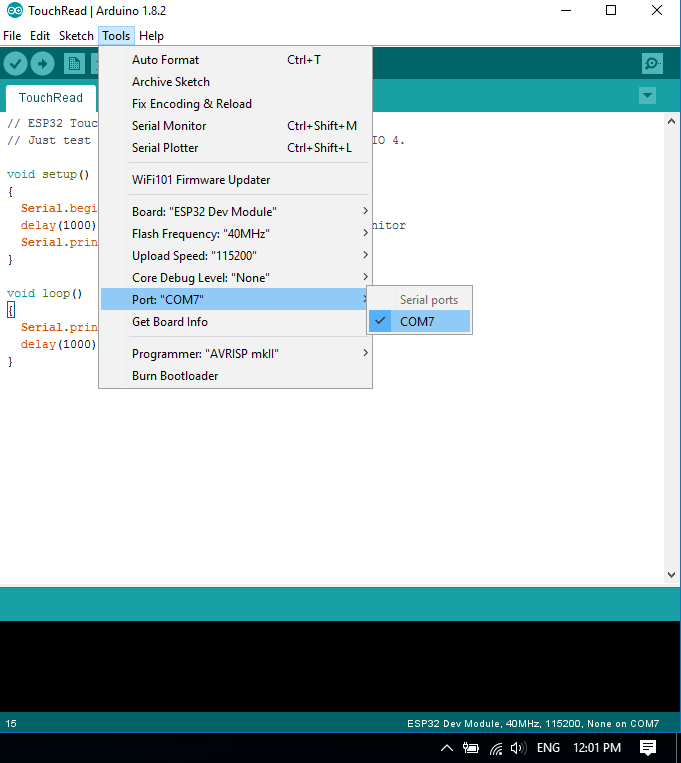Select the checked COM7 serial port

tap(418, 322)
